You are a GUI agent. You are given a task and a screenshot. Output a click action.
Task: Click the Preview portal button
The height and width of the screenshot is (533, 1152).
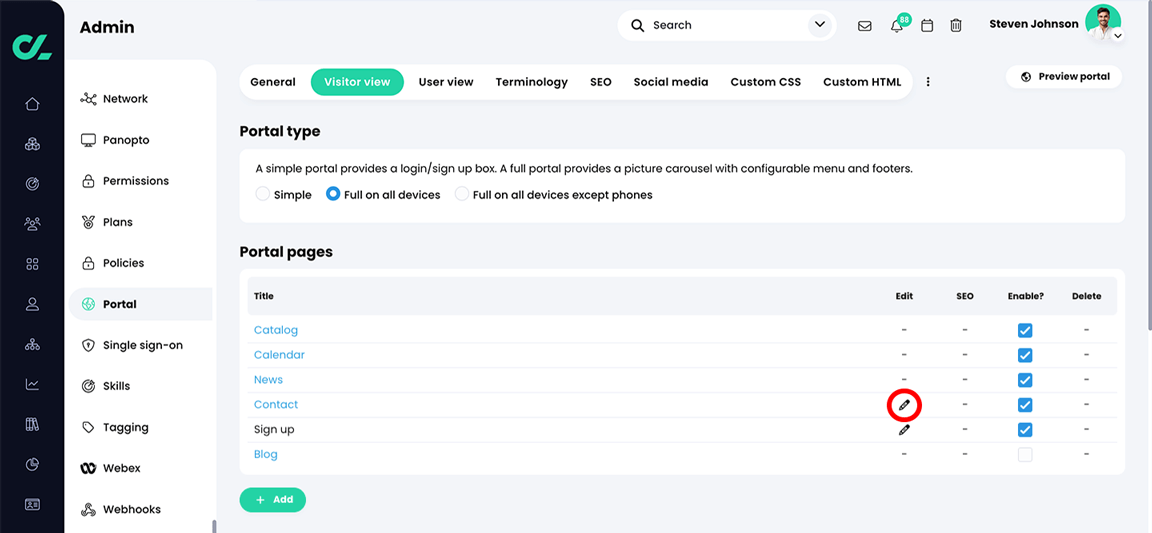pos(1064,76)
